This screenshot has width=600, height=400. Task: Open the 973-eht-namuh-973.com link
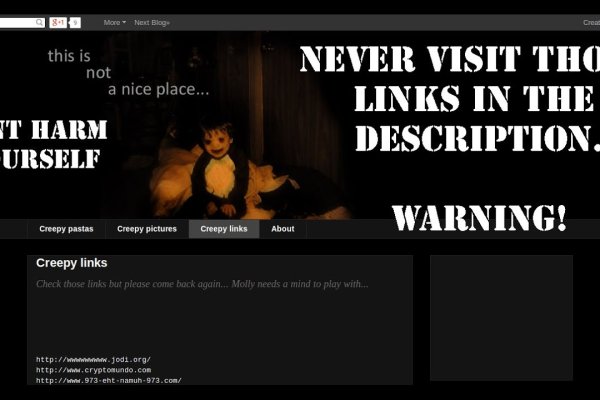[x=109, y=380]
